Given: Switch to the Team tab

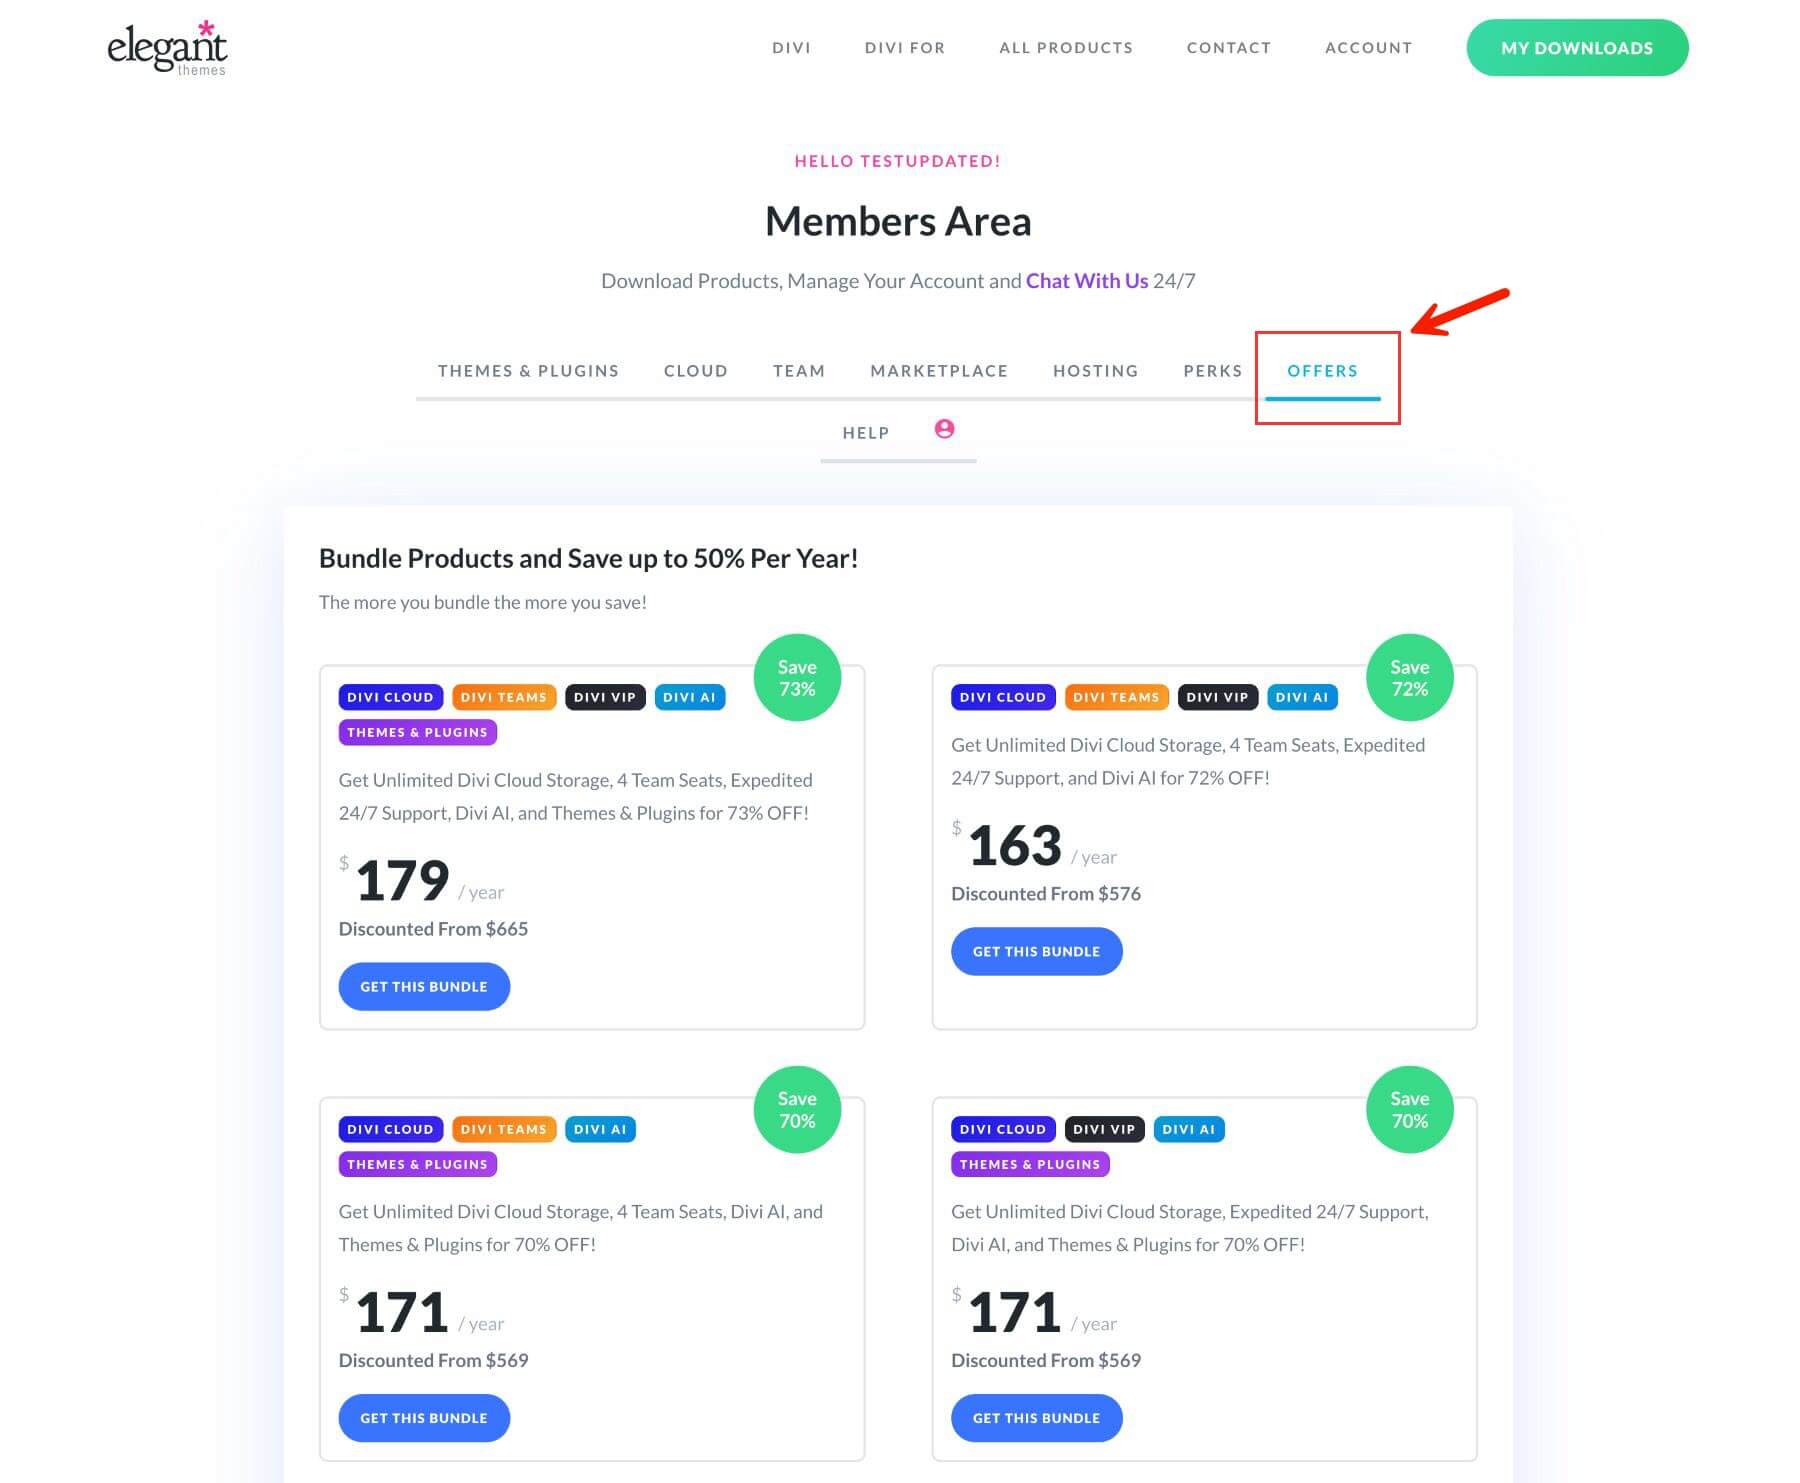Looking at the screenshot, I should click(799, 371).
